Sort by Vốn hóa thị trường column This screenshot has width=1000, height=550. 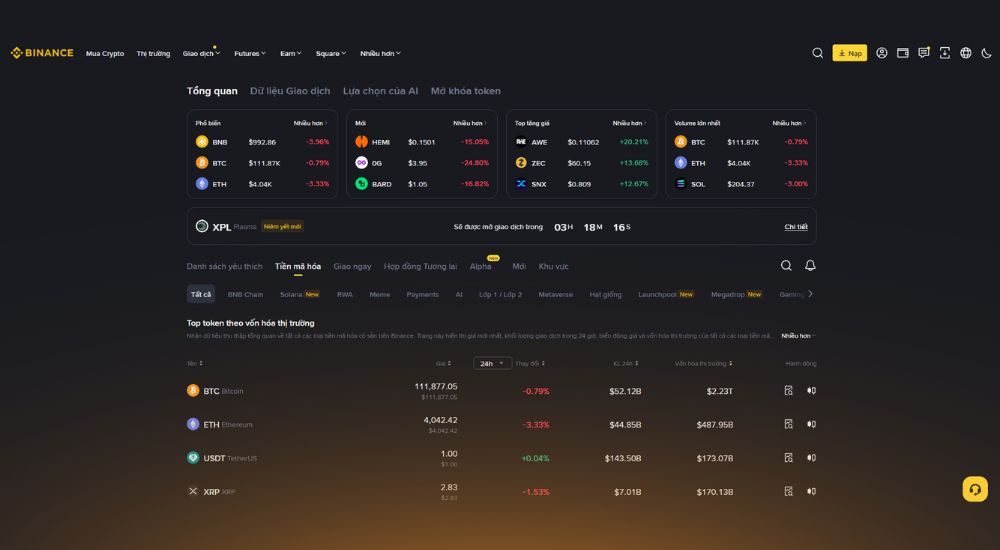703,364
